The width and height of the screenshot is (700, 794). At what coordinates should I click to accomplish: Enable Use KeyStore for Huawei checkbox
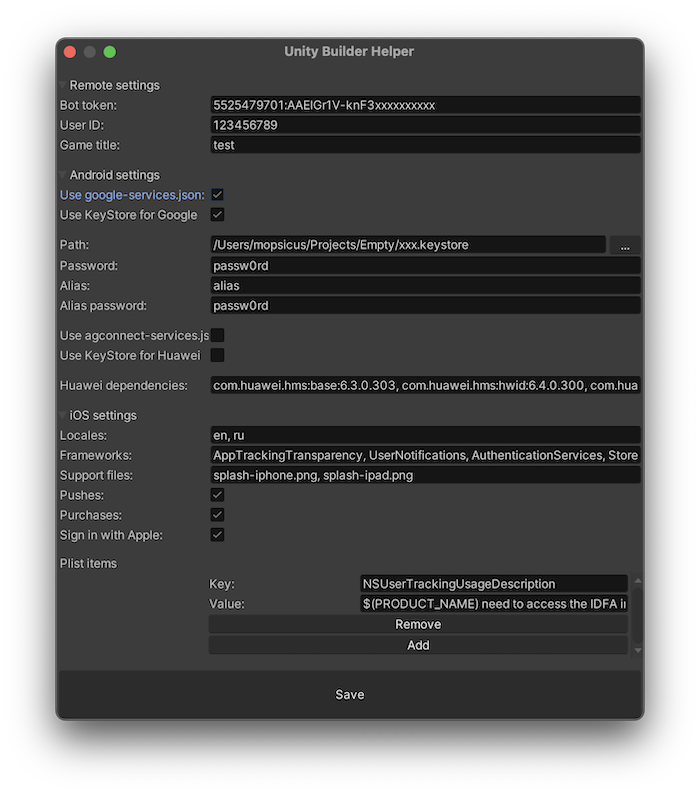coord(217,355)
